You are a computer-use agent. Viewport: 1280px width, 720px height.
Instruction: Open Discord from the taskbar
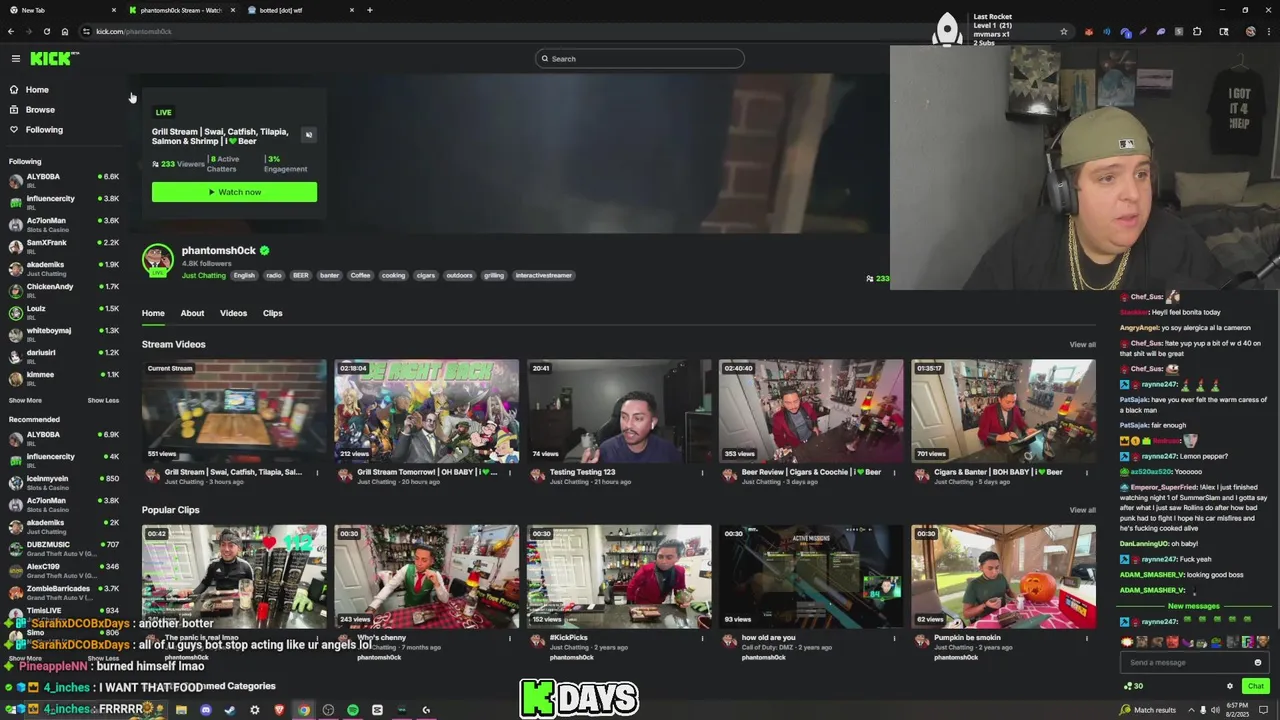(x=206, y=710)
